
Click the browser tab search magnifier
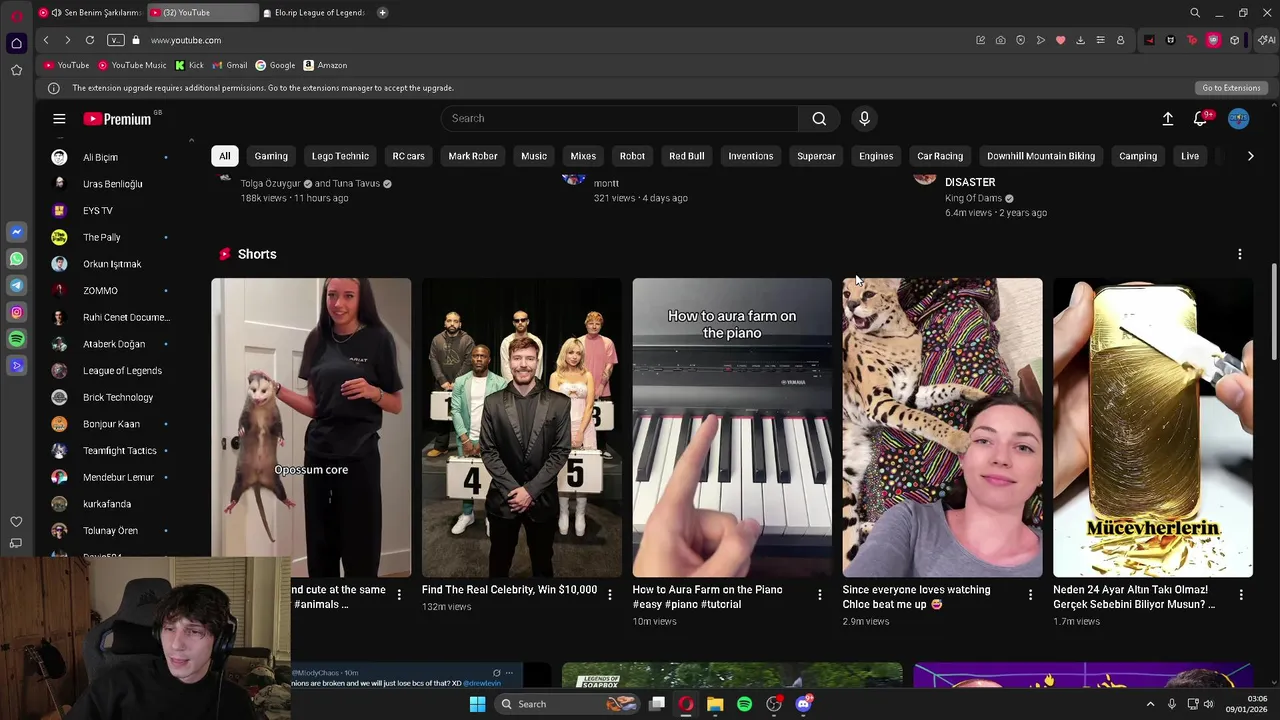click(x=1195, y=13)
